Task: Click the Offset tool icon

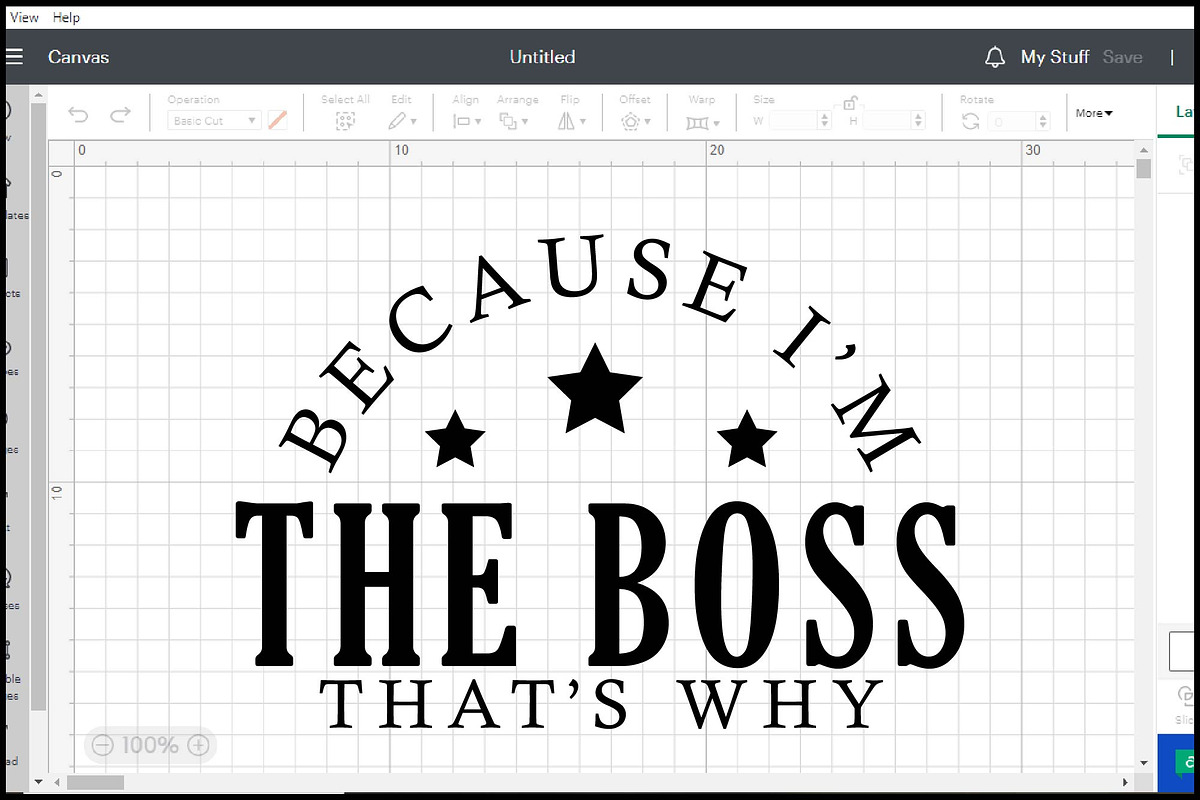Action: (630, 121)
